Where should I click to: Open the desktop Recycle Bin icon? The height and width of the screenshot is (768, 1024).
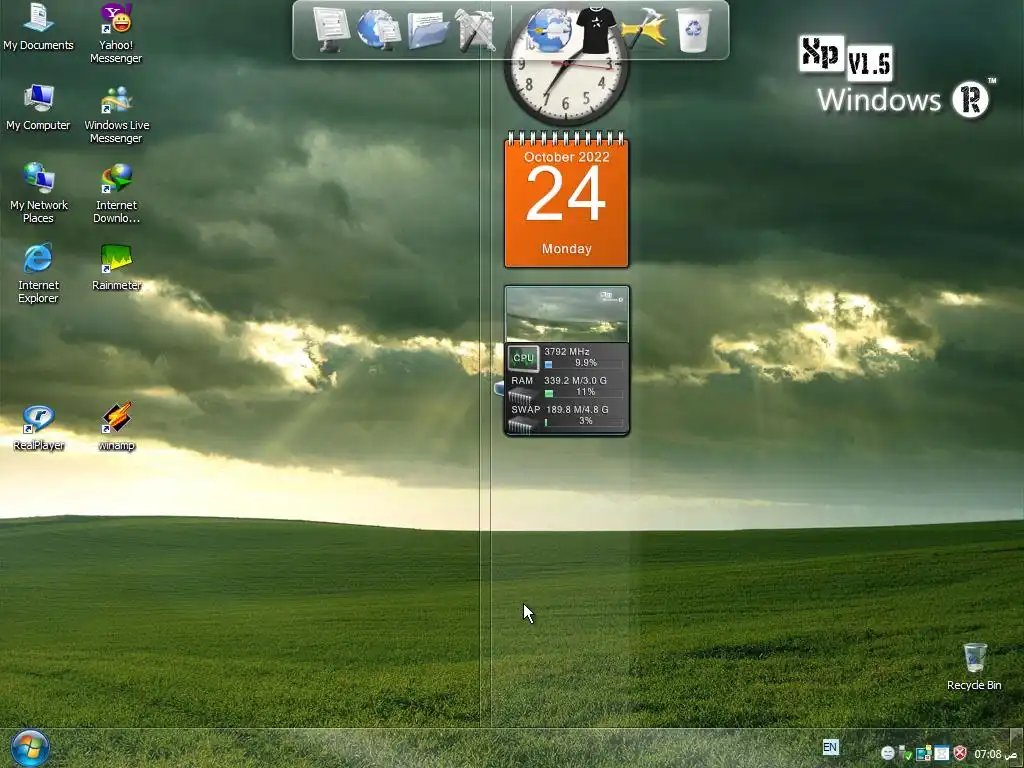point(974,667)
